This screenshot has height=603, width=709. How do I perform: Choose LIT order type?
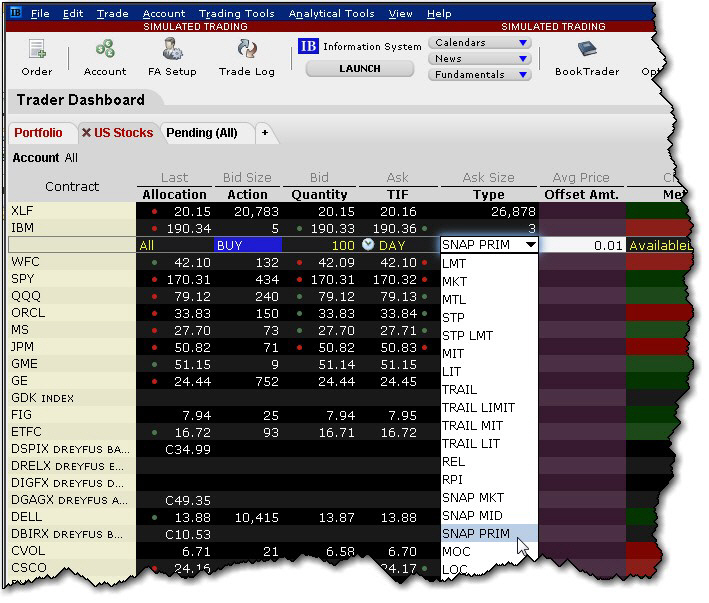(x=489, y=371)
